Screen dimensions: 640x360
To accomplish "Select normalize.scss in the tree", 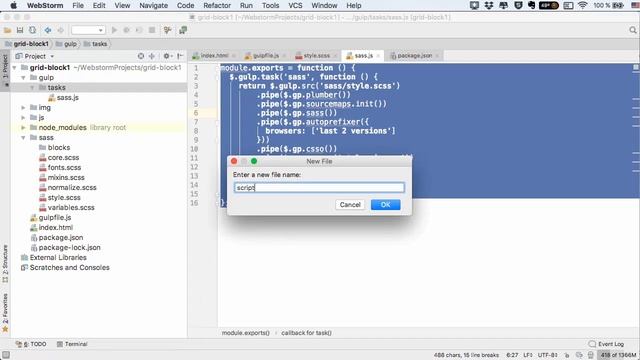I will point(68,187).
